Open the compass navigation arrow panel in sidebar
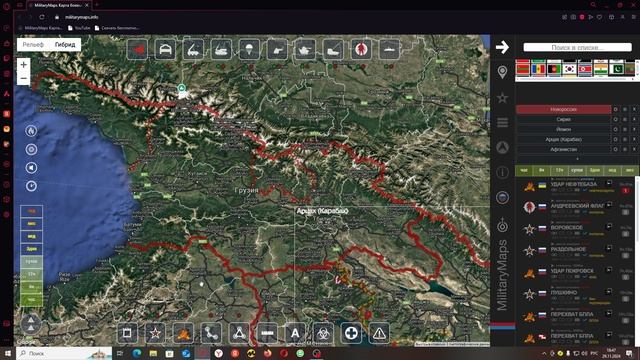The image size is (640, 360). pos(502,147)
